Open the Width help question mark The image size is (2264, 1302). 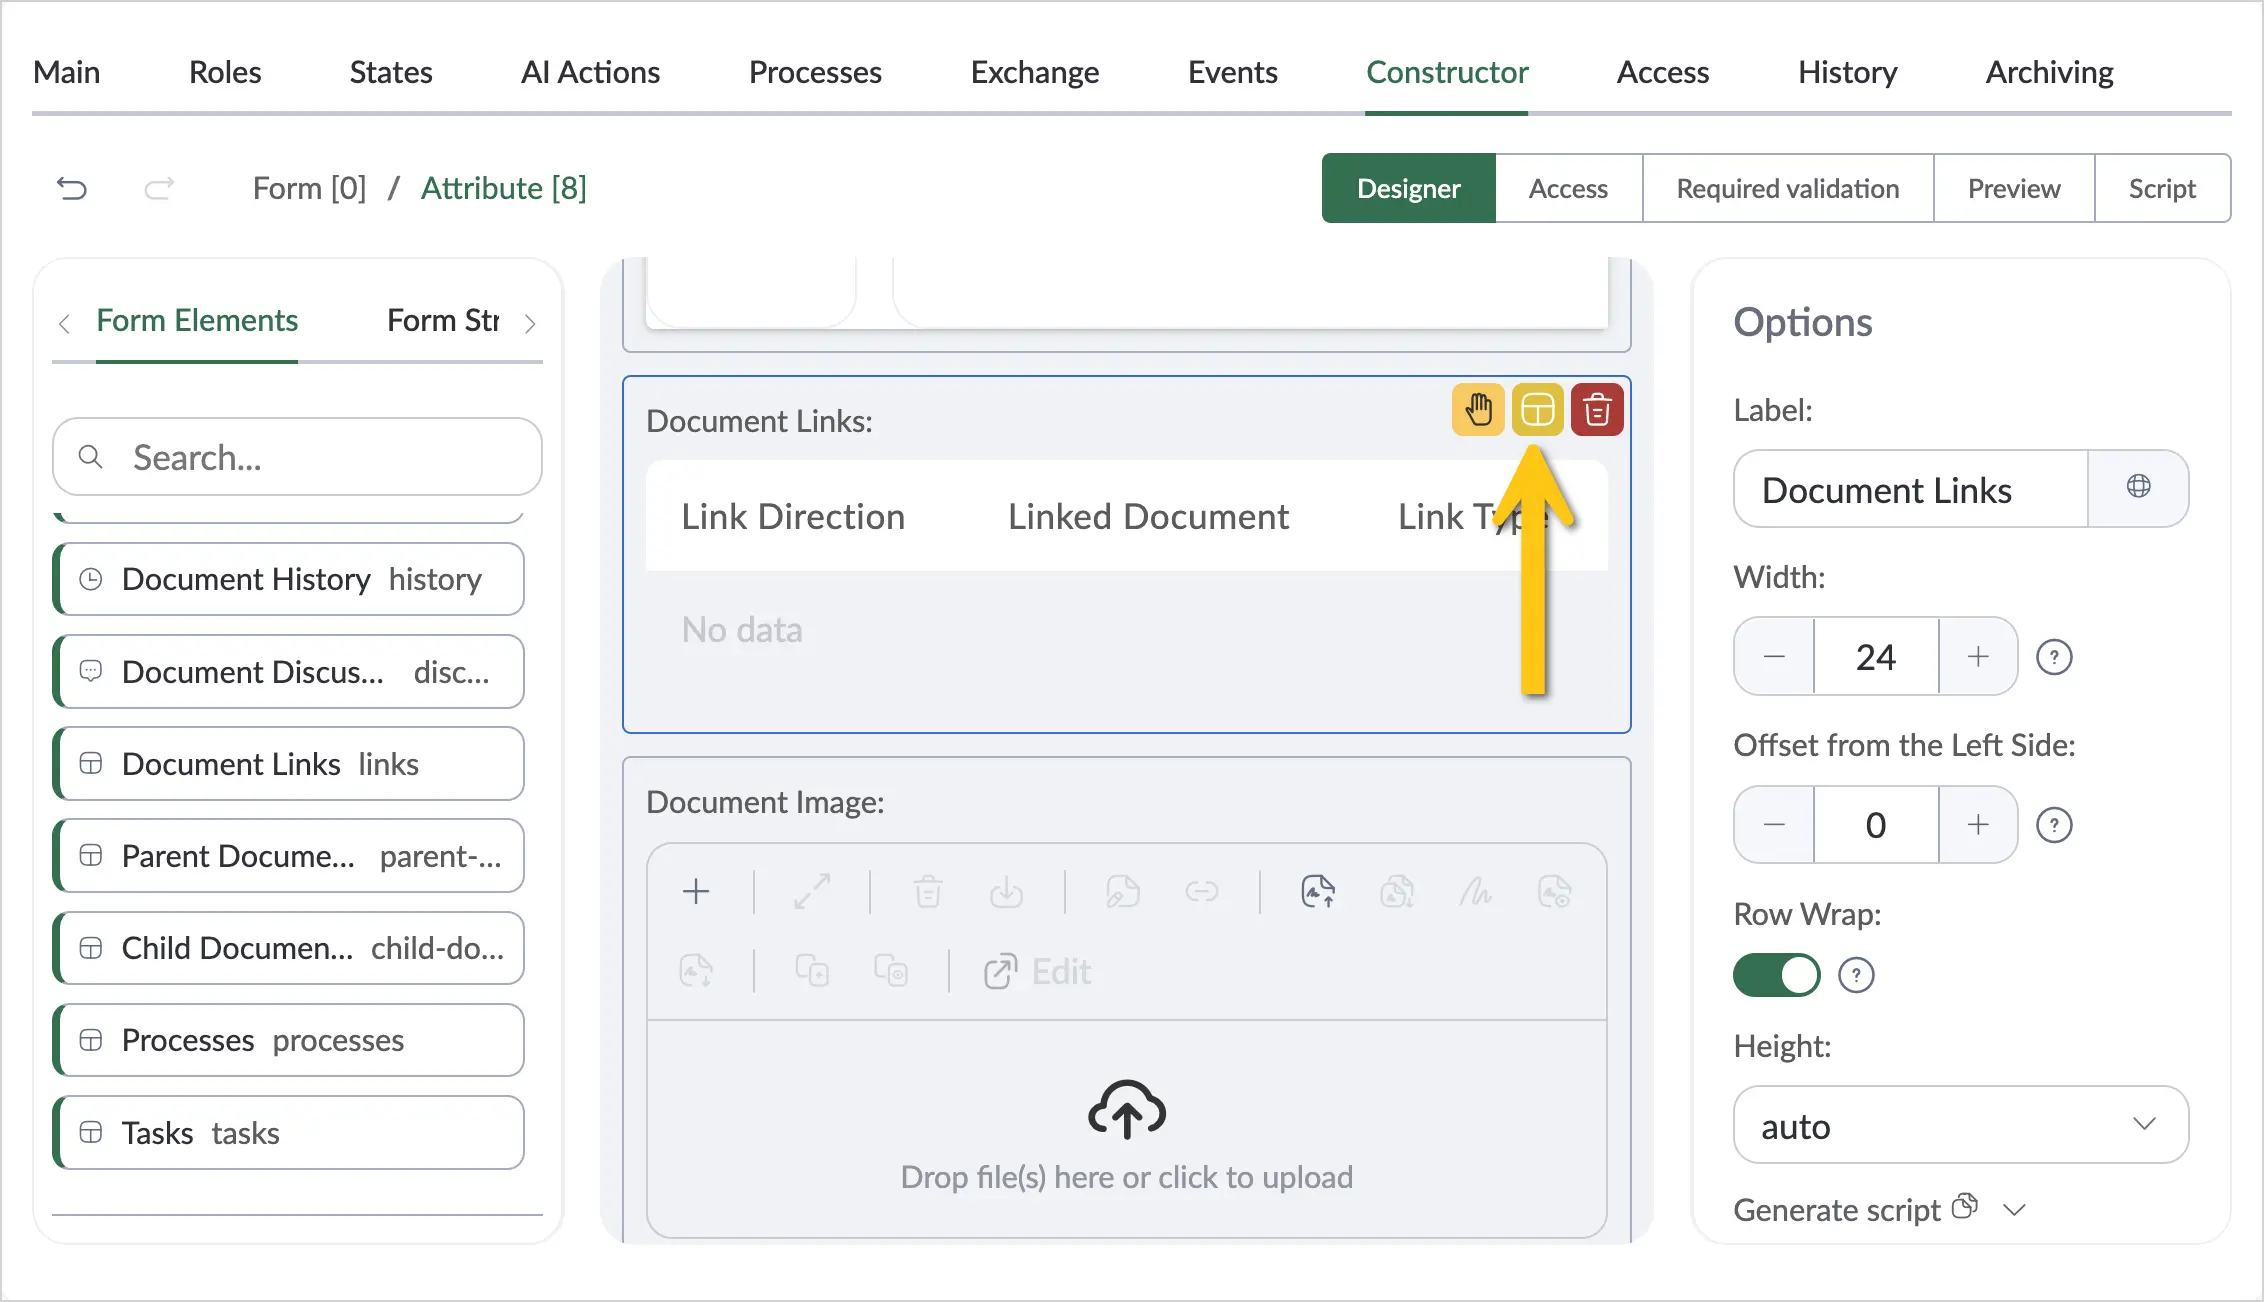pyautogui.click(x=2054, y=657)
